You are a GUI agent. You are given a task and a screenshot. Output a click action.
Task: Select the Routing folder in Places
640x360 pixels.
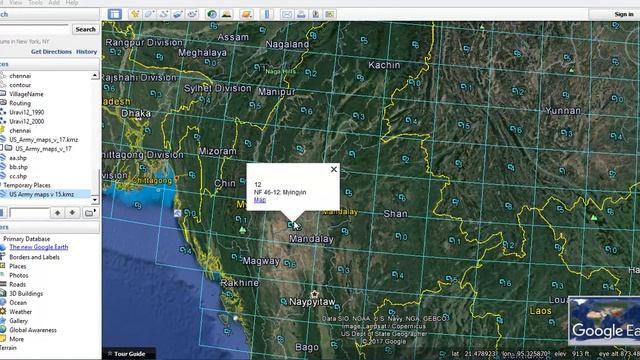pyautogui.click(x=20, y=103)
